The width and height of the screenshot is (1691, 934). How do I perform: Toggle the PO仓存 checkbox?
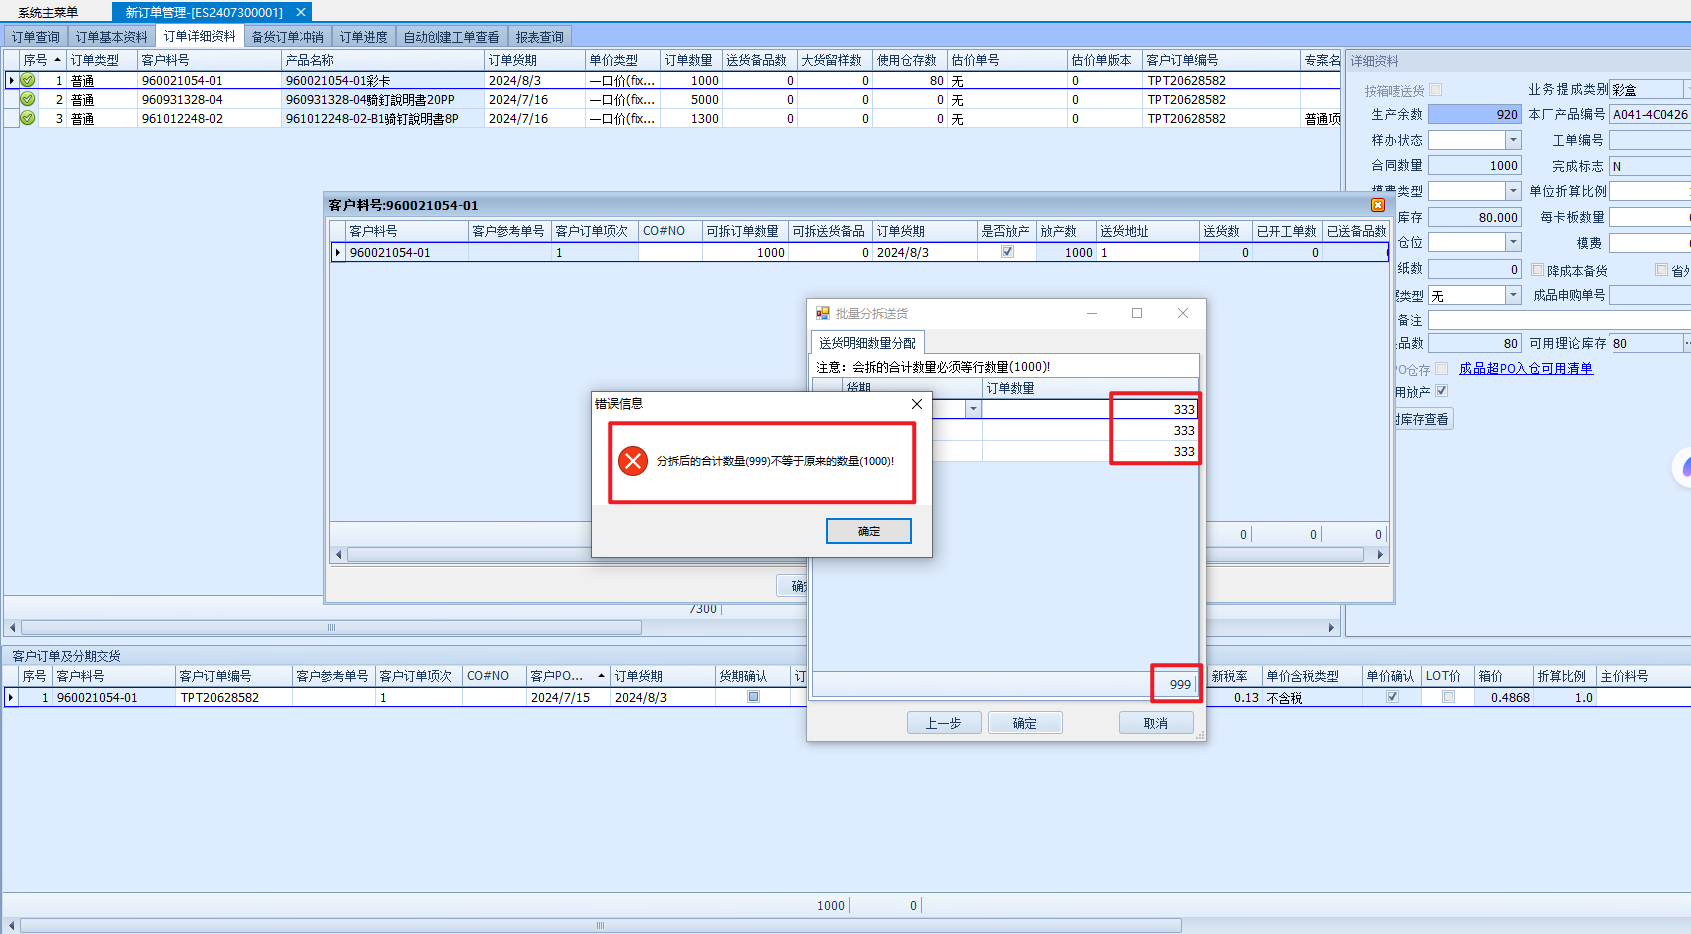click(x=1441, y=369)
